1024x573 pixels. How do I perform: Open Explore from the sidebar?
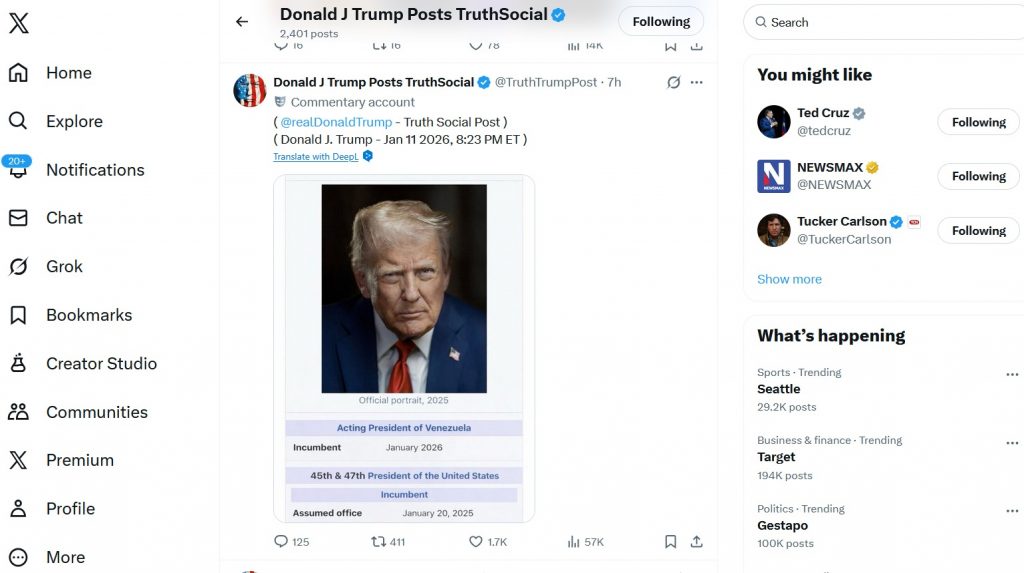73,121
